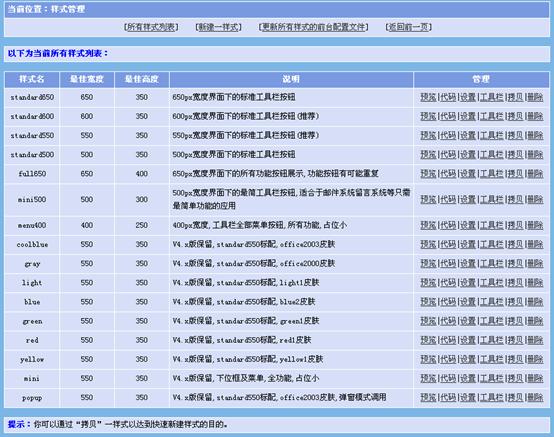This screenshot has width=554, height=437.
Task: Open the 所有样式列表 link
Action: click(x=151, y=27)
